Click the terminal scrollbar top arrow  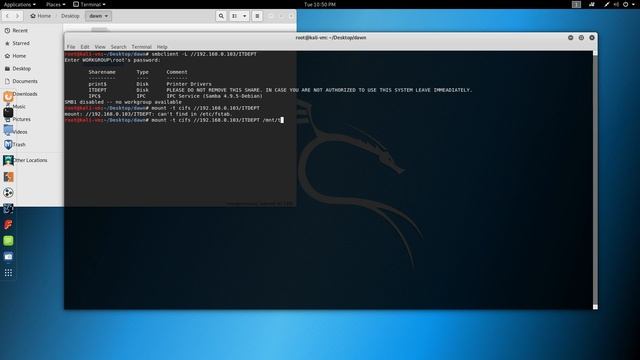pyautogui.click(x=595, y=53)
